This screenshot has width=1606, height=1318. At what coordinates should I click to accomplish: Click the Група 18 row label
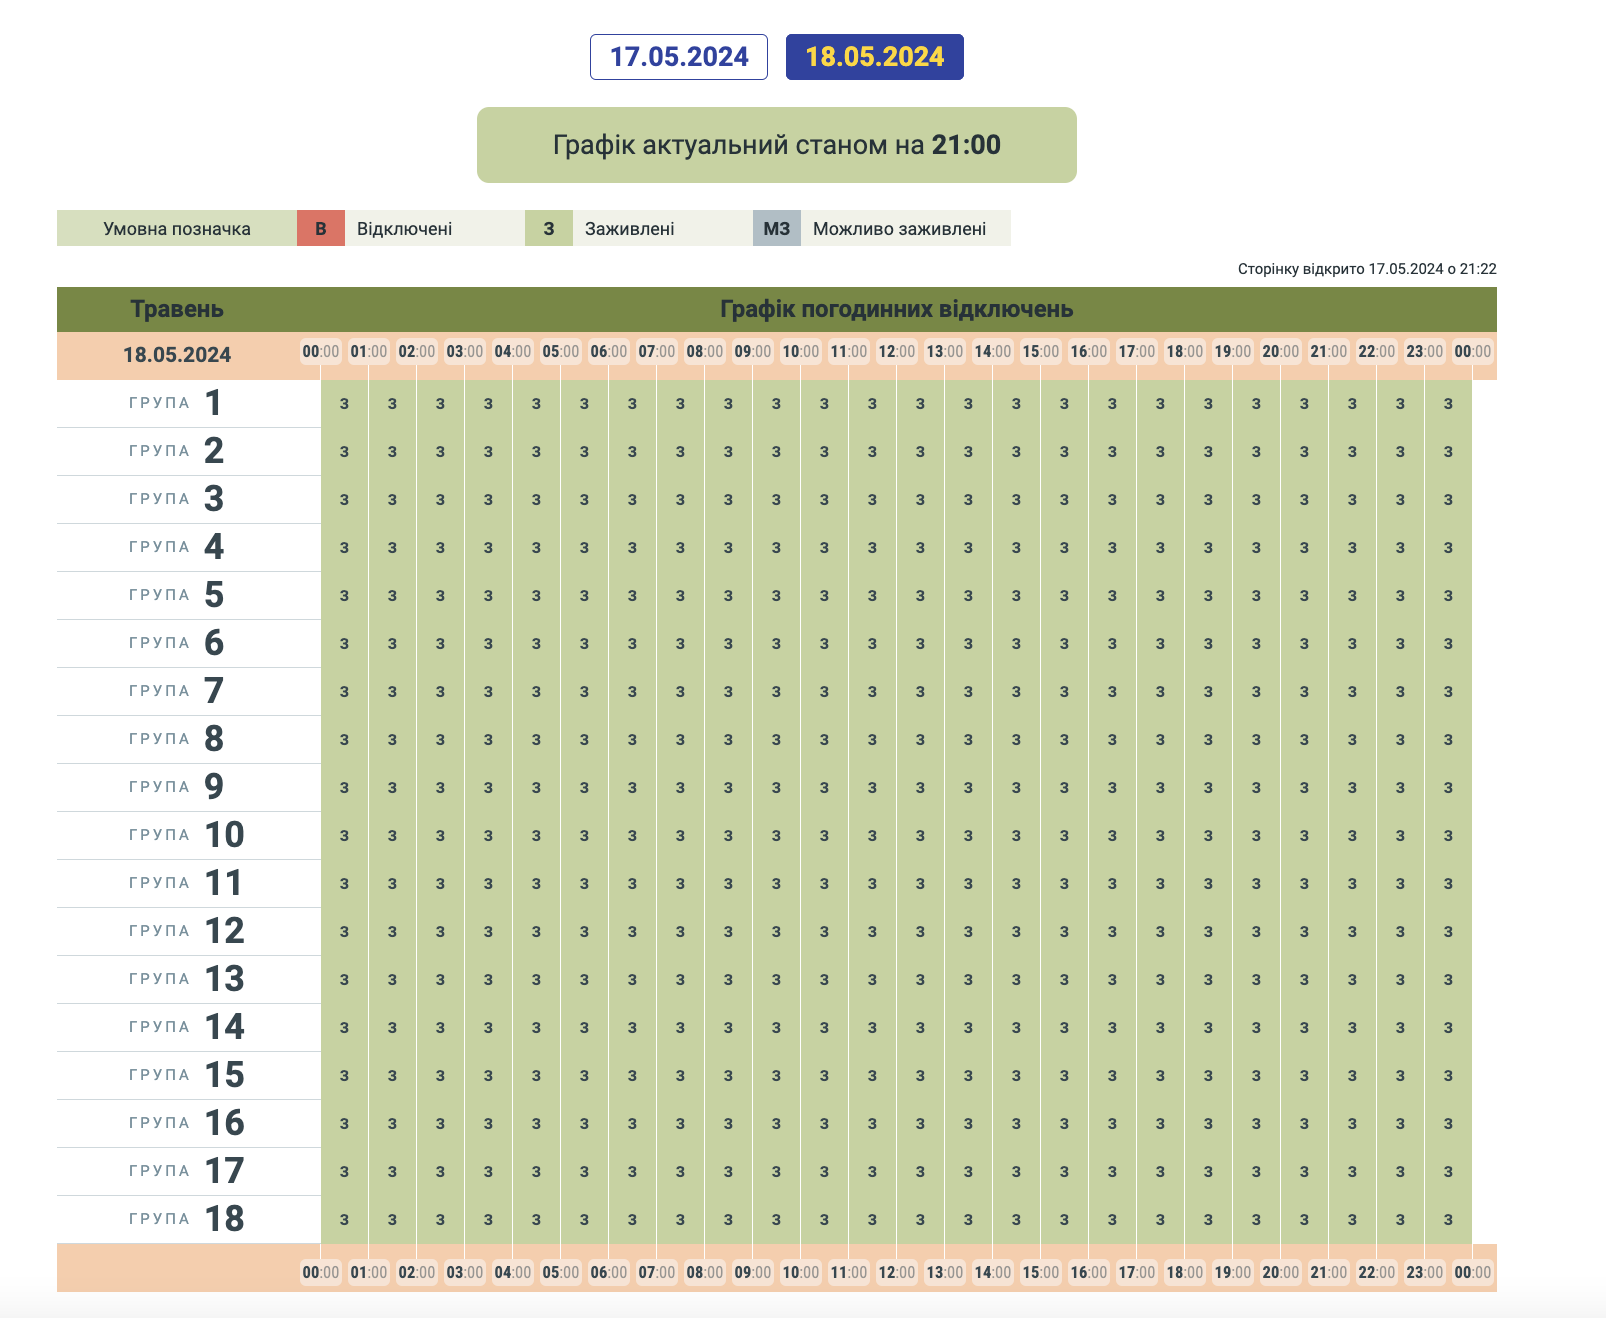click(x=187, y=1219)
